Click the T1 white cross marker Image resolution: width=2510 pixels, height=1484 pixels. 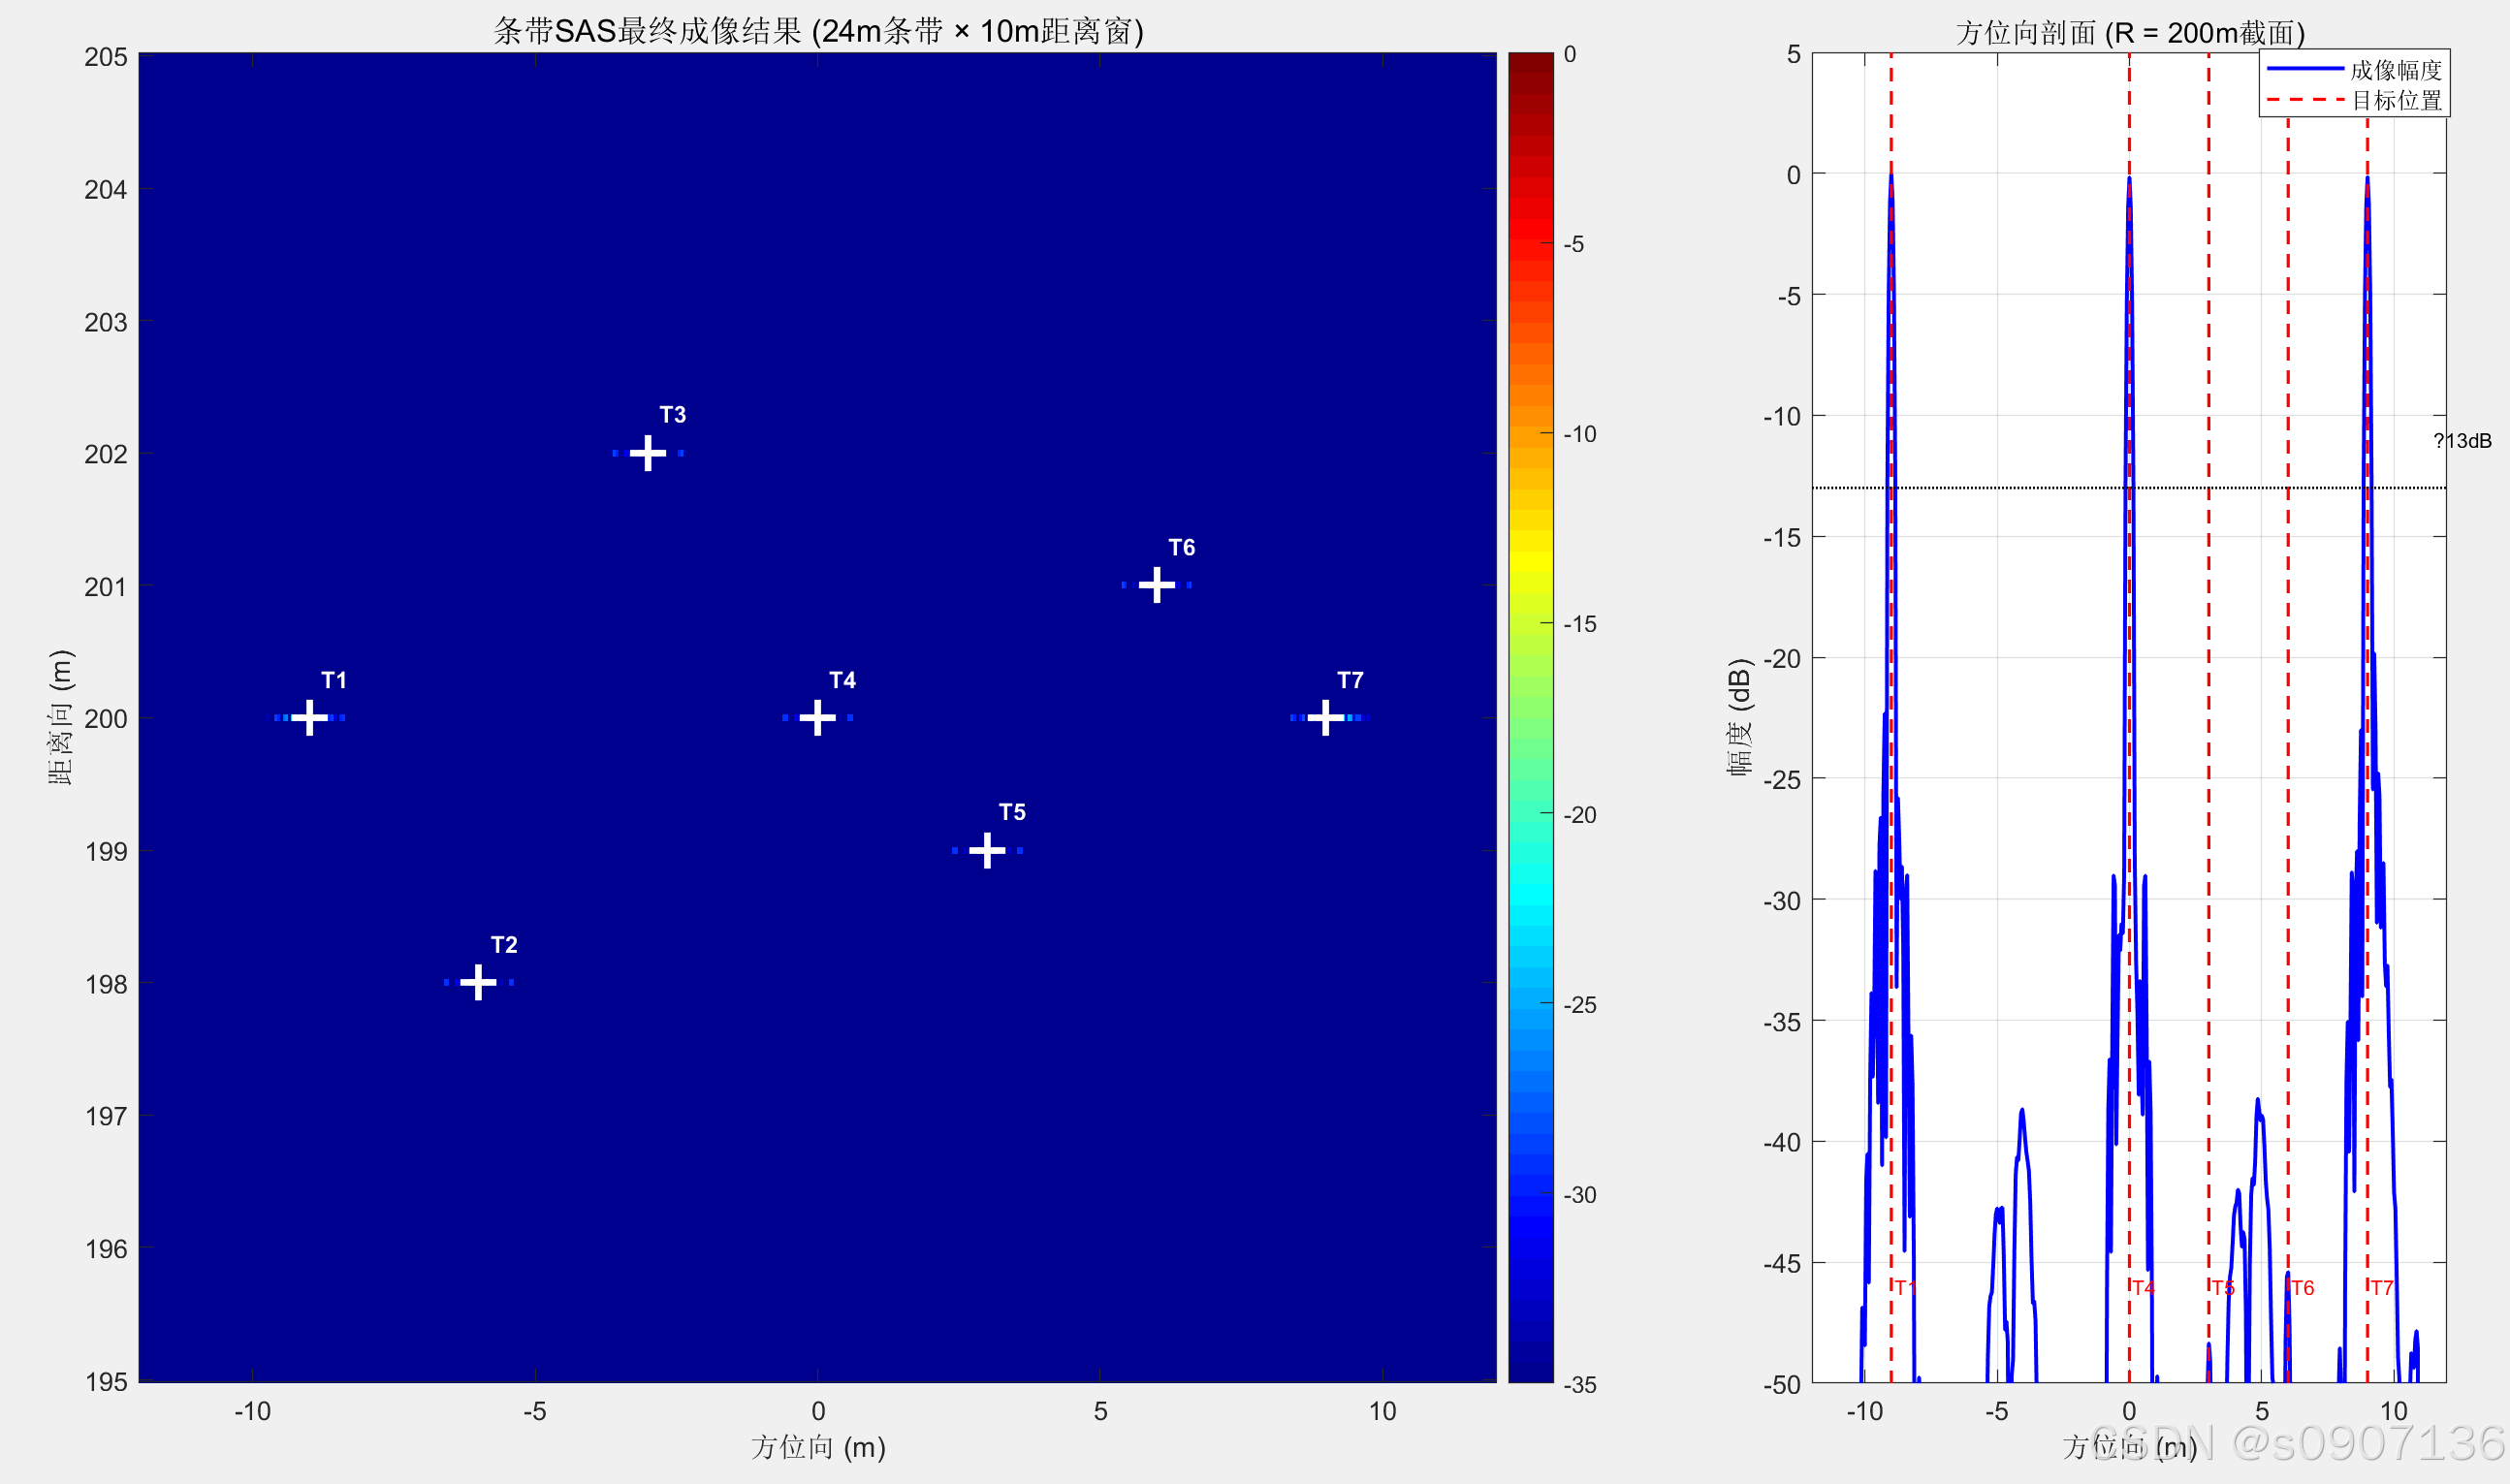pos(309,717)
